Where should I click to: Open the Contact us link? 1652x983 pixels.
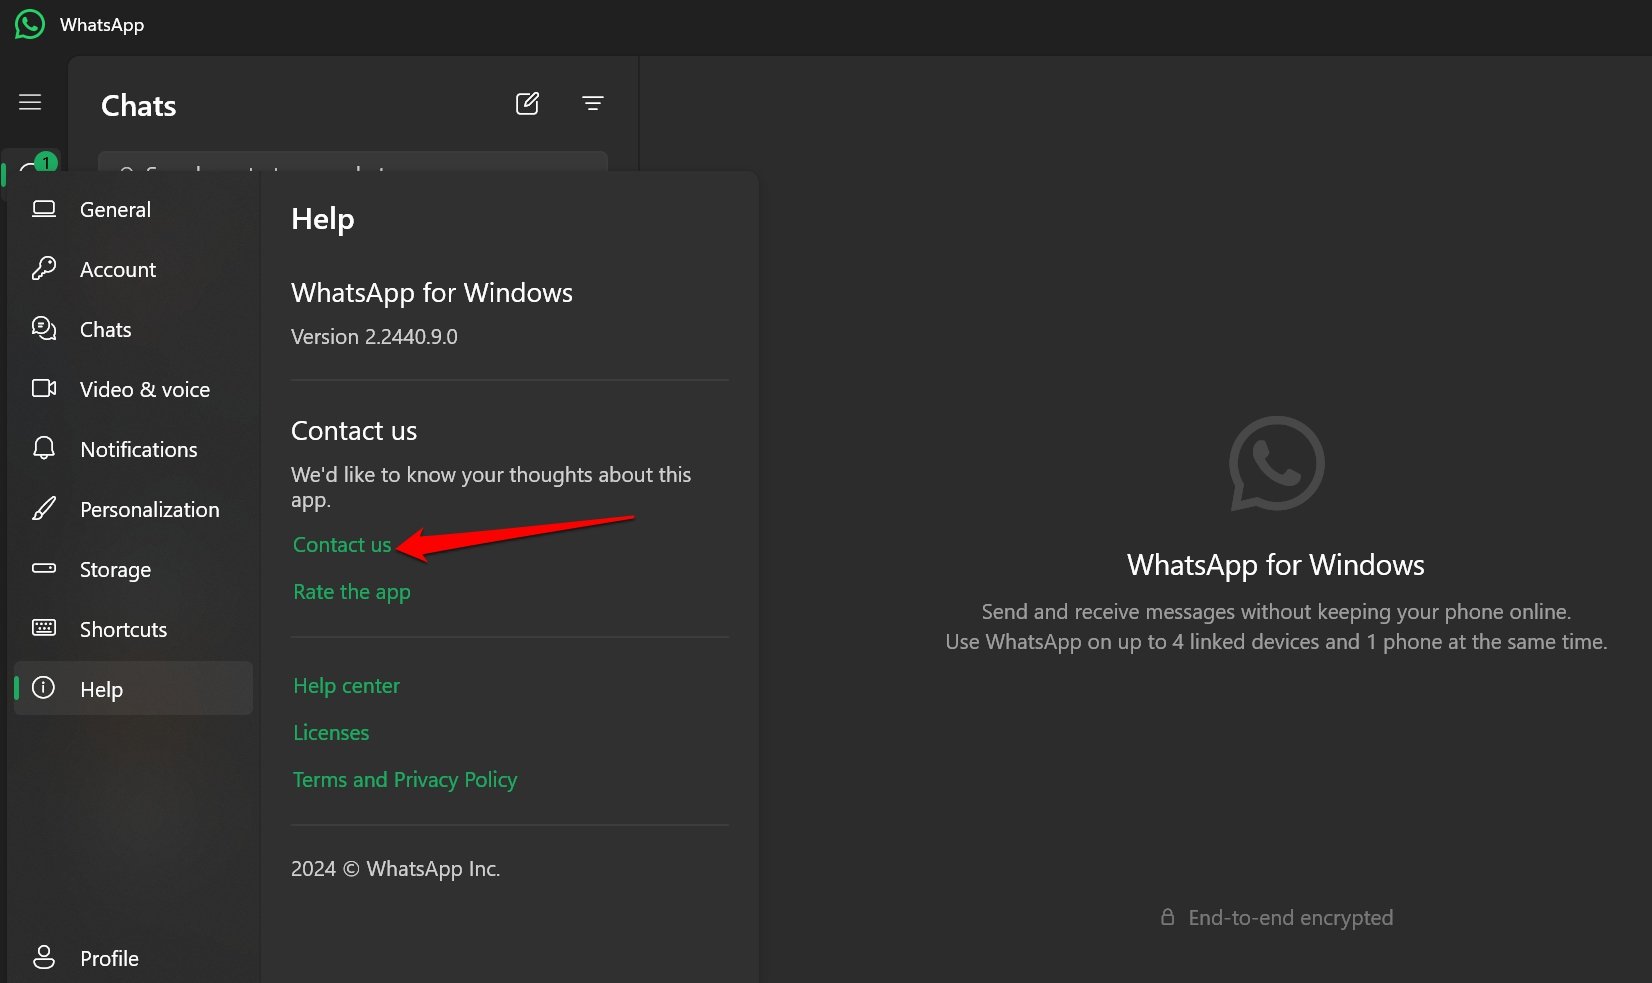[x=342, y=545]
